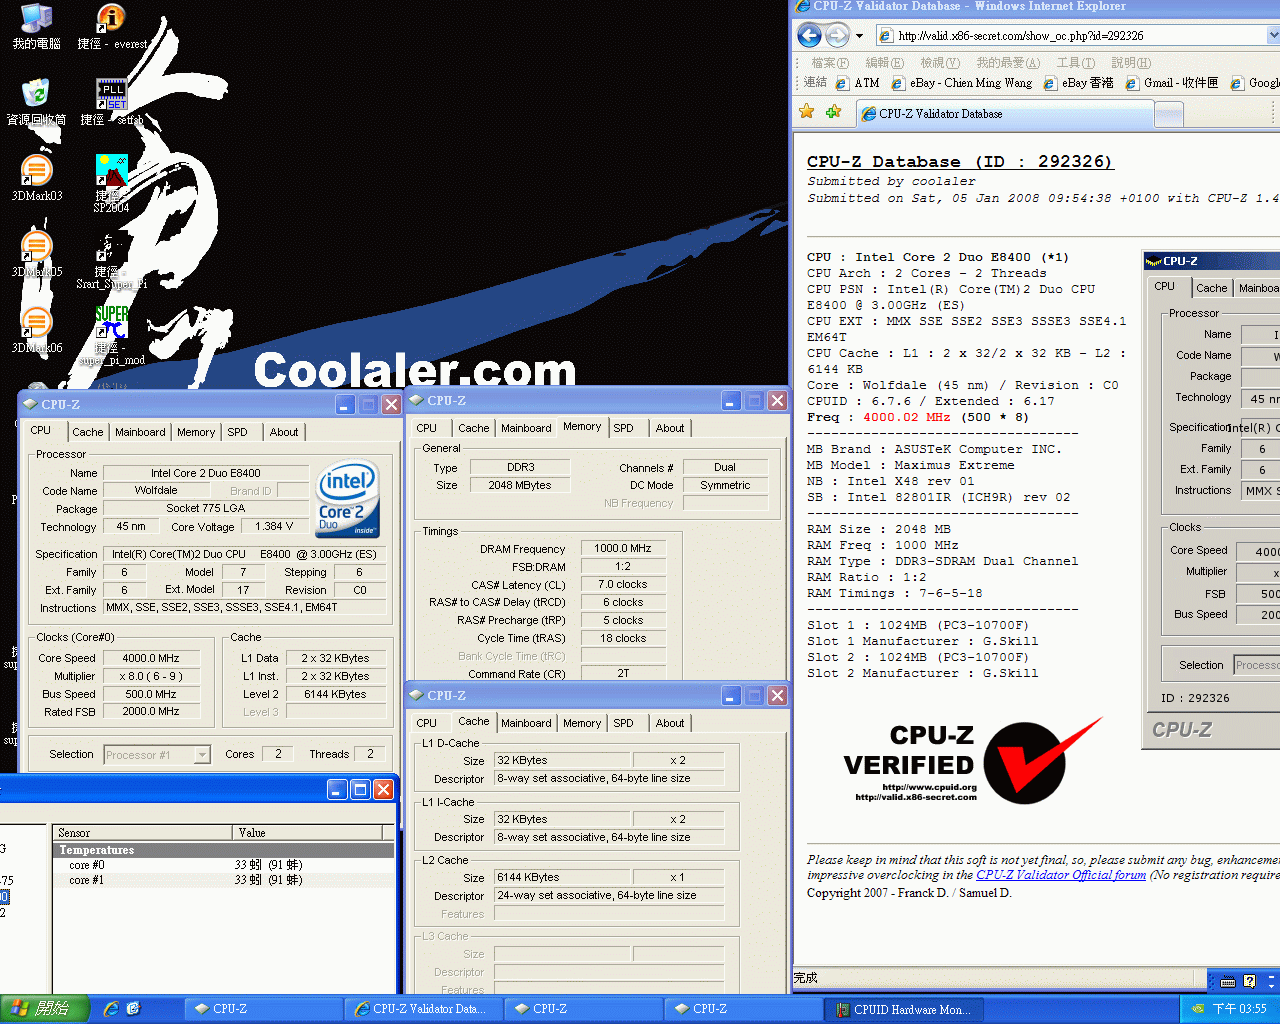Select the SP2004 shortcut desktop icon
The width and height of the screenshot is (1280, 1024).
pos(111,184)
